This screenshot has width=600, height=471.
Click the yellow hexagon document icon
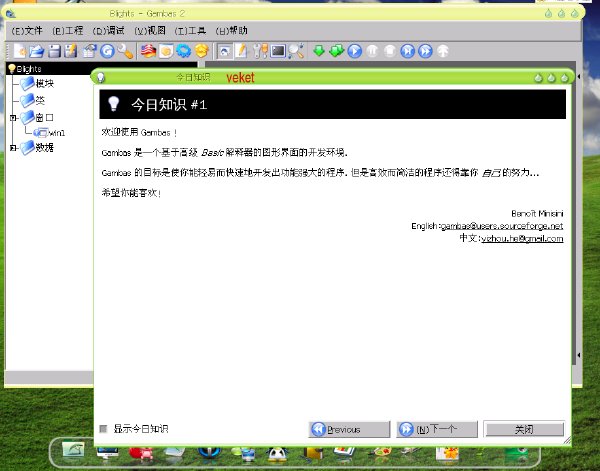[166, 51]
